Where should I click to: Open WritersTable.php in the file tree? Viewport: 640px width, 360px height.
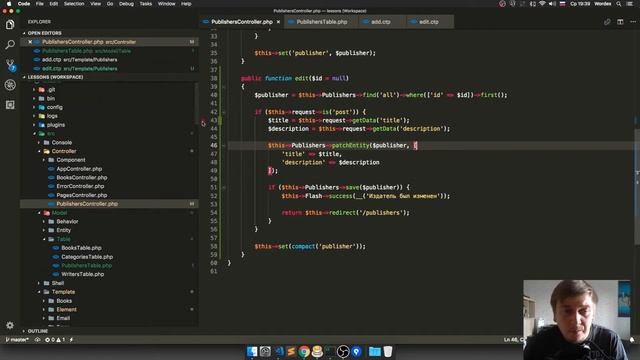[x=82, y=274]
